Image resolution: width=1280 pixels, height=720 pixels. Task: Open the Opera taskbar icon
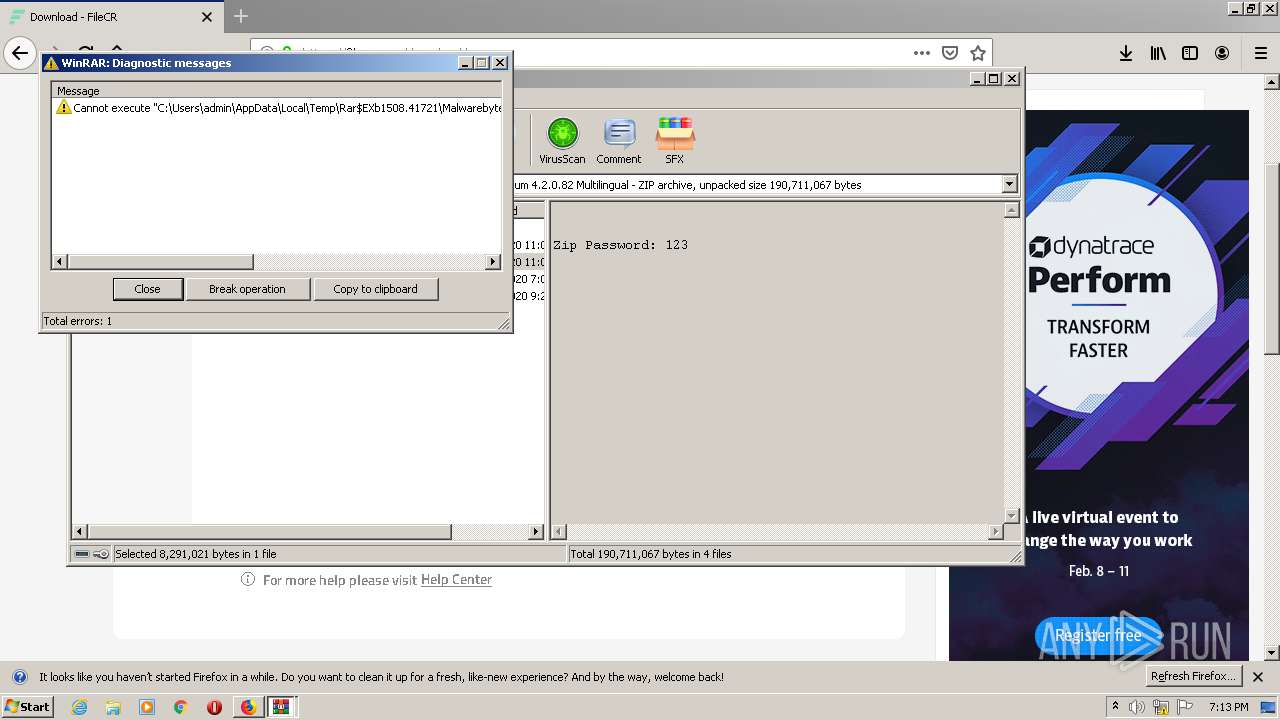click(214, 707)
